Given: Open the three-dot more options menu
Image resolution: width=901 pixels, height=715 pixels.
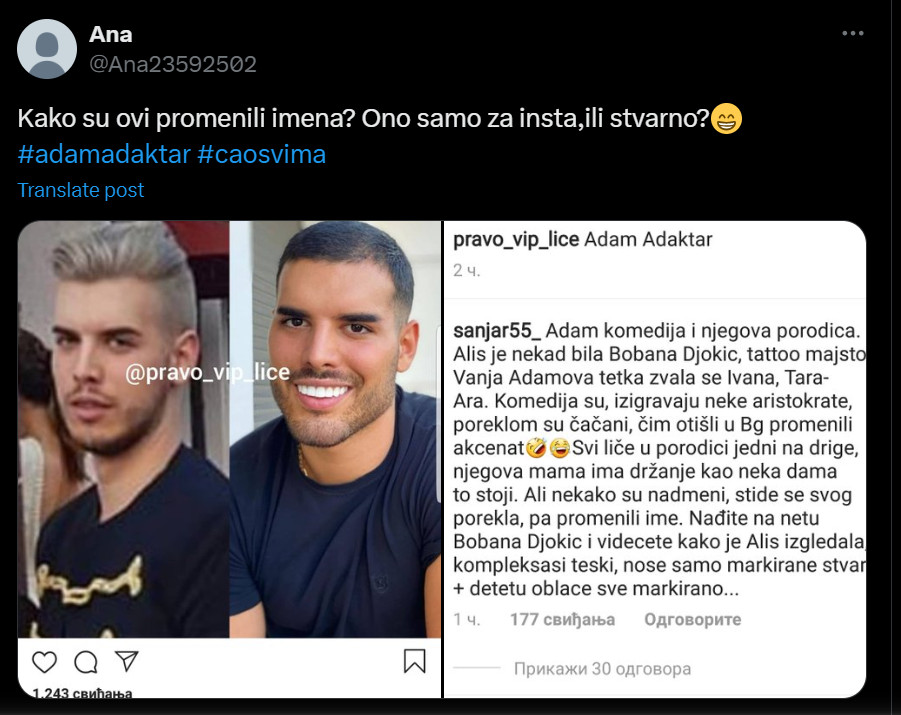Looking at the screenshot, I should coord(853,33).
